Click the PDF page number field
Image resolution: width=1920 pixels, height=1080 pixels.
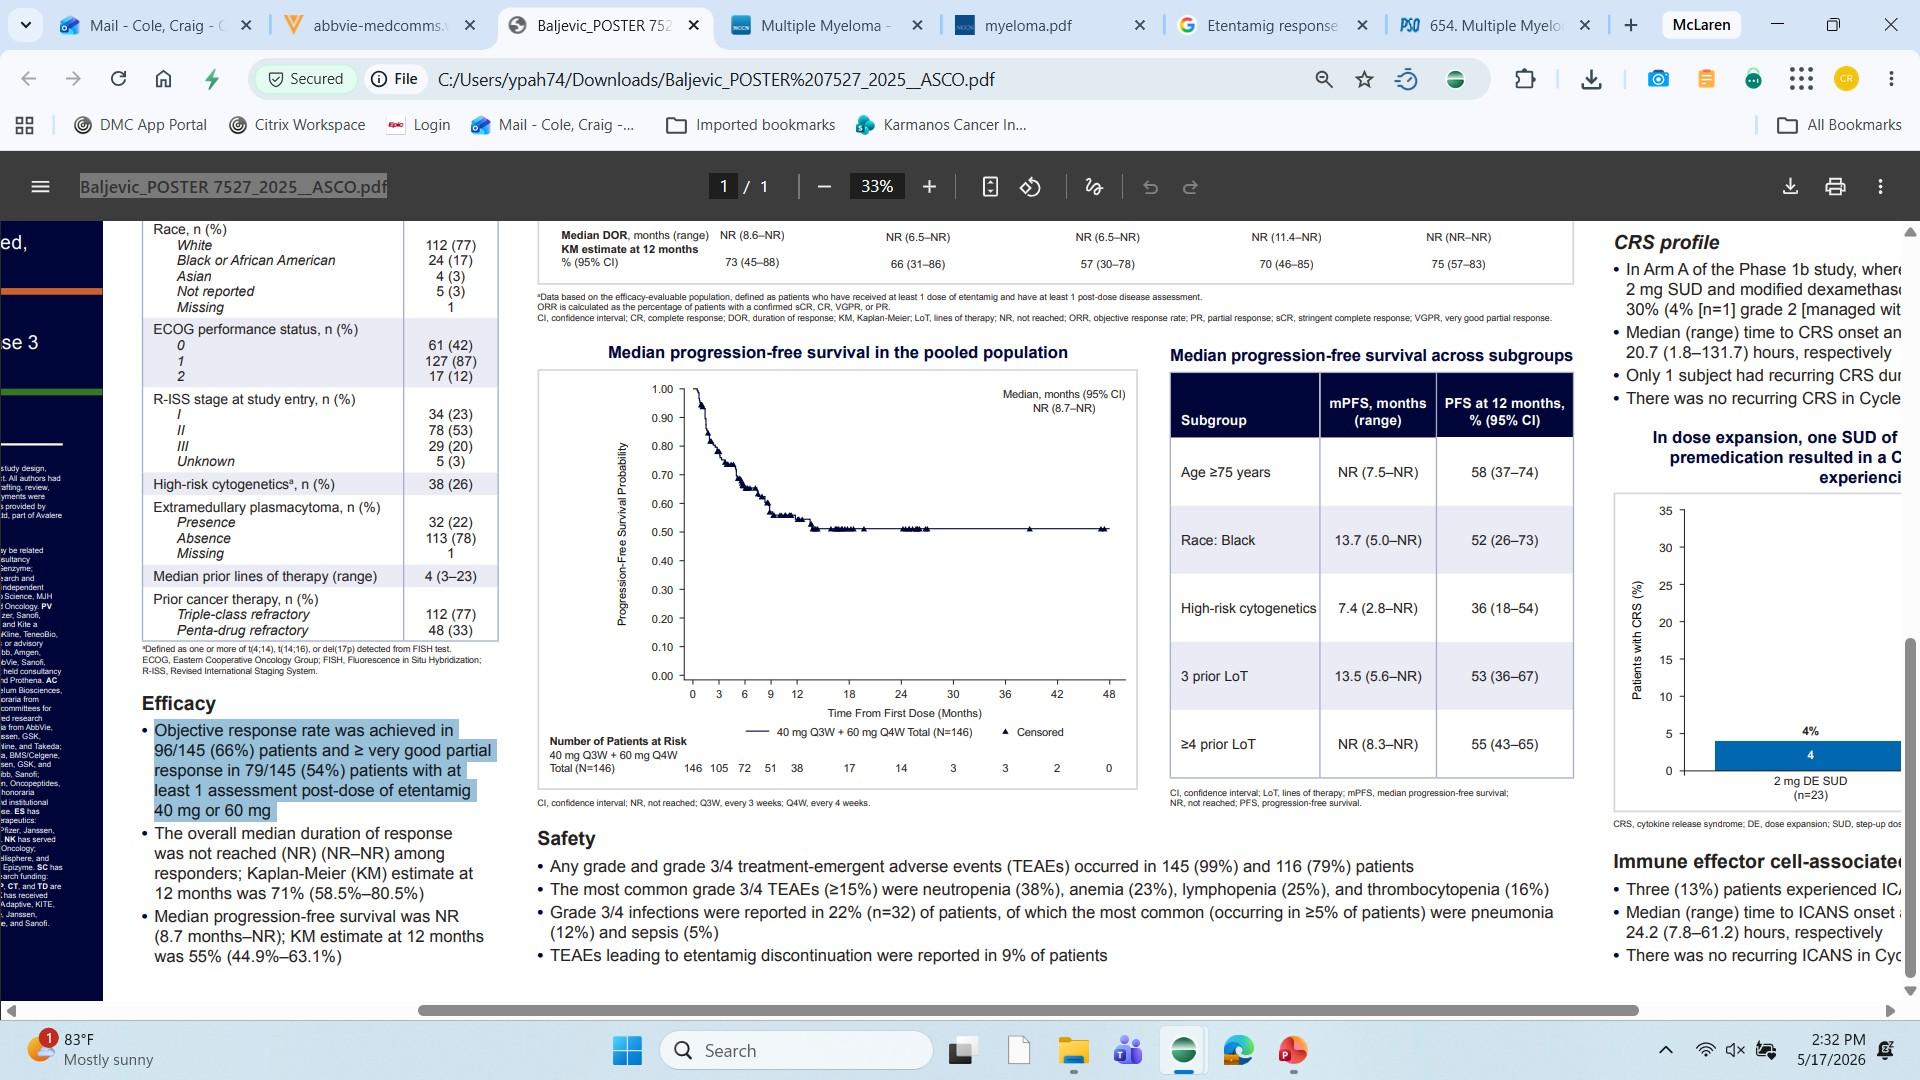(724, 187)
